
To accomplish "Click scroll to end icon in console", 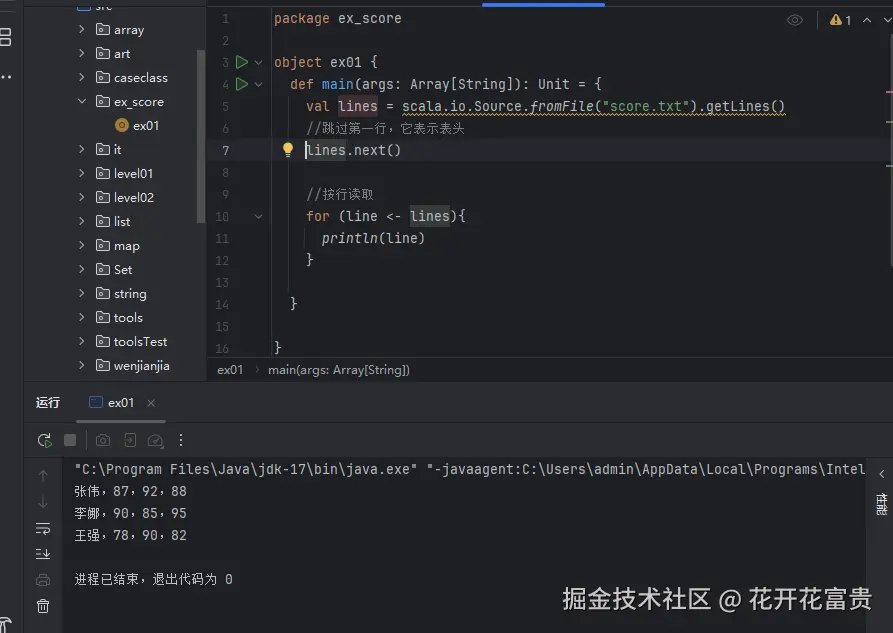I will 43,554.
